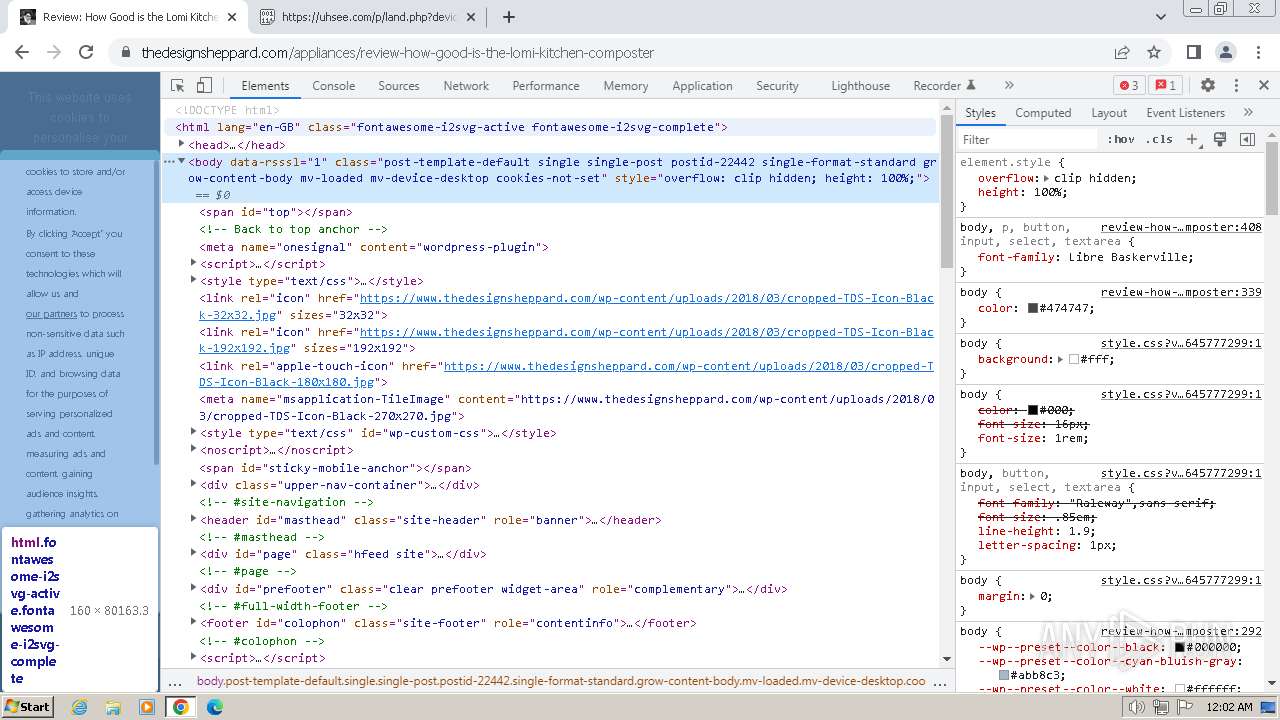
Task: Open the Memory tab
Action: tap(626, 86)
